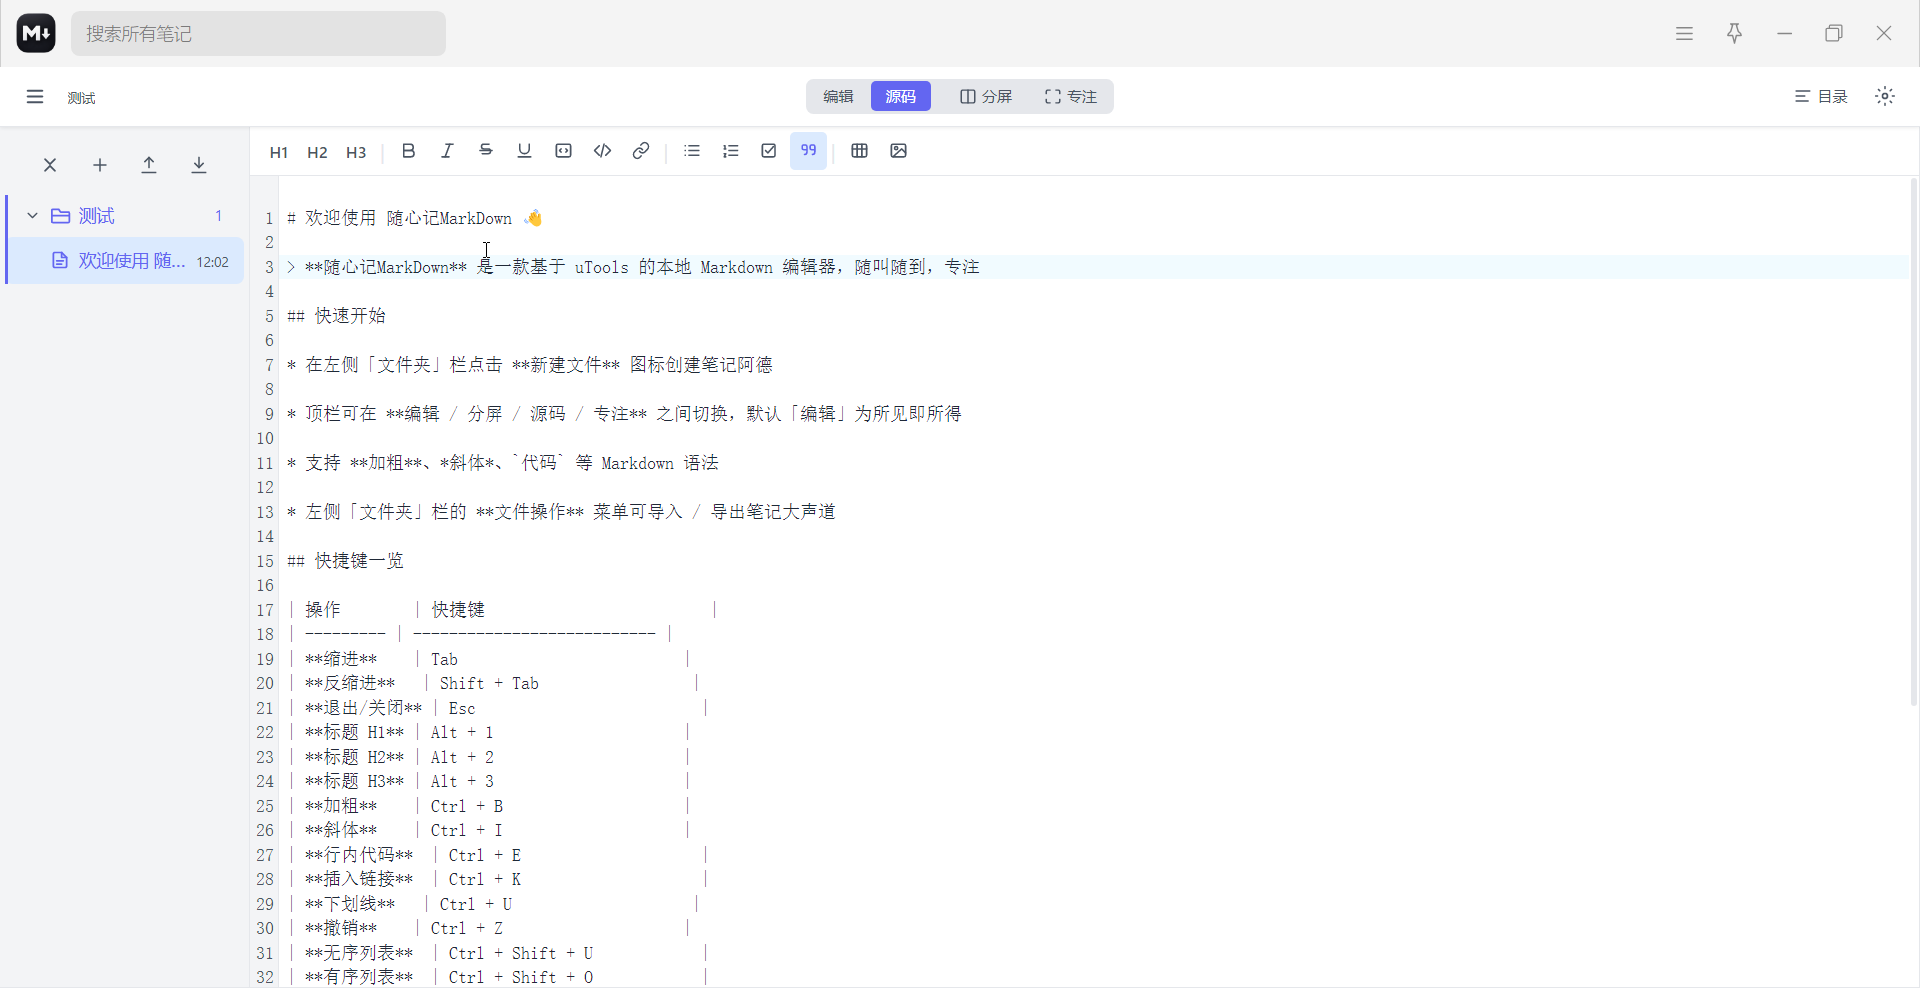
Task: Open the 目录 outline panel
Action: coord(1821,97)
